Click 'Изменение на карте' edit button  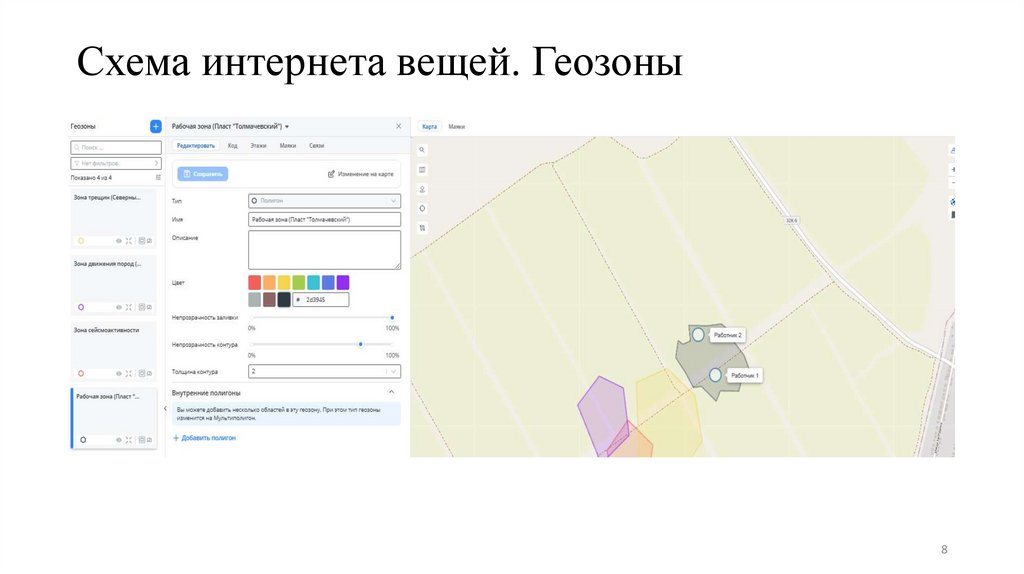click(x=360, y=174)
